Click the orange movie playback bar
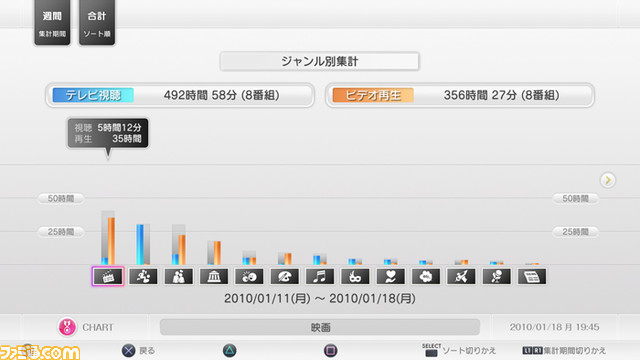Screen dimensions: 640x360 click(111, 241)
